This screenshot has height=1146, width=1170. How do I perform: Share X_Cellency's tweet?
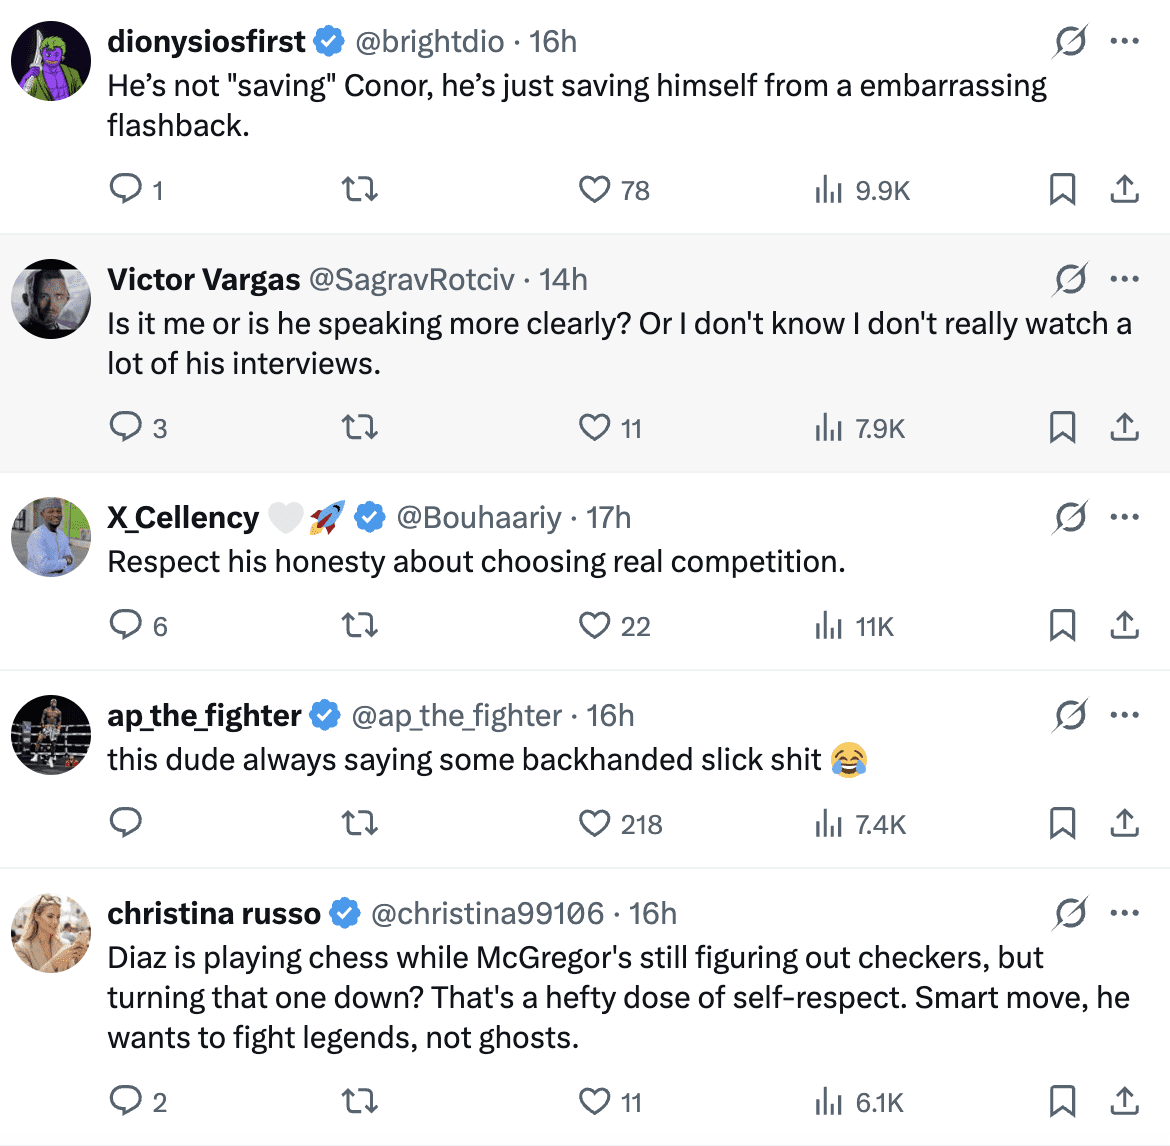pyautogui.click(x=1125, y=626)
